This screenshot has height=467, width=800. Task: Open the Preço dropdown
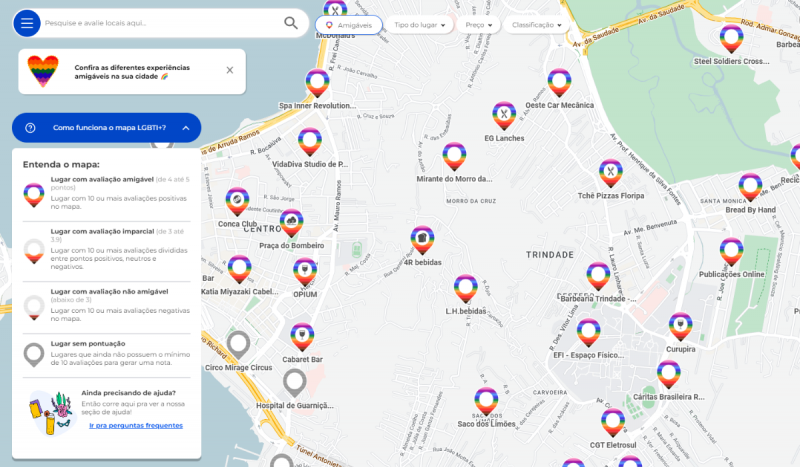click(x=479, y=25)
